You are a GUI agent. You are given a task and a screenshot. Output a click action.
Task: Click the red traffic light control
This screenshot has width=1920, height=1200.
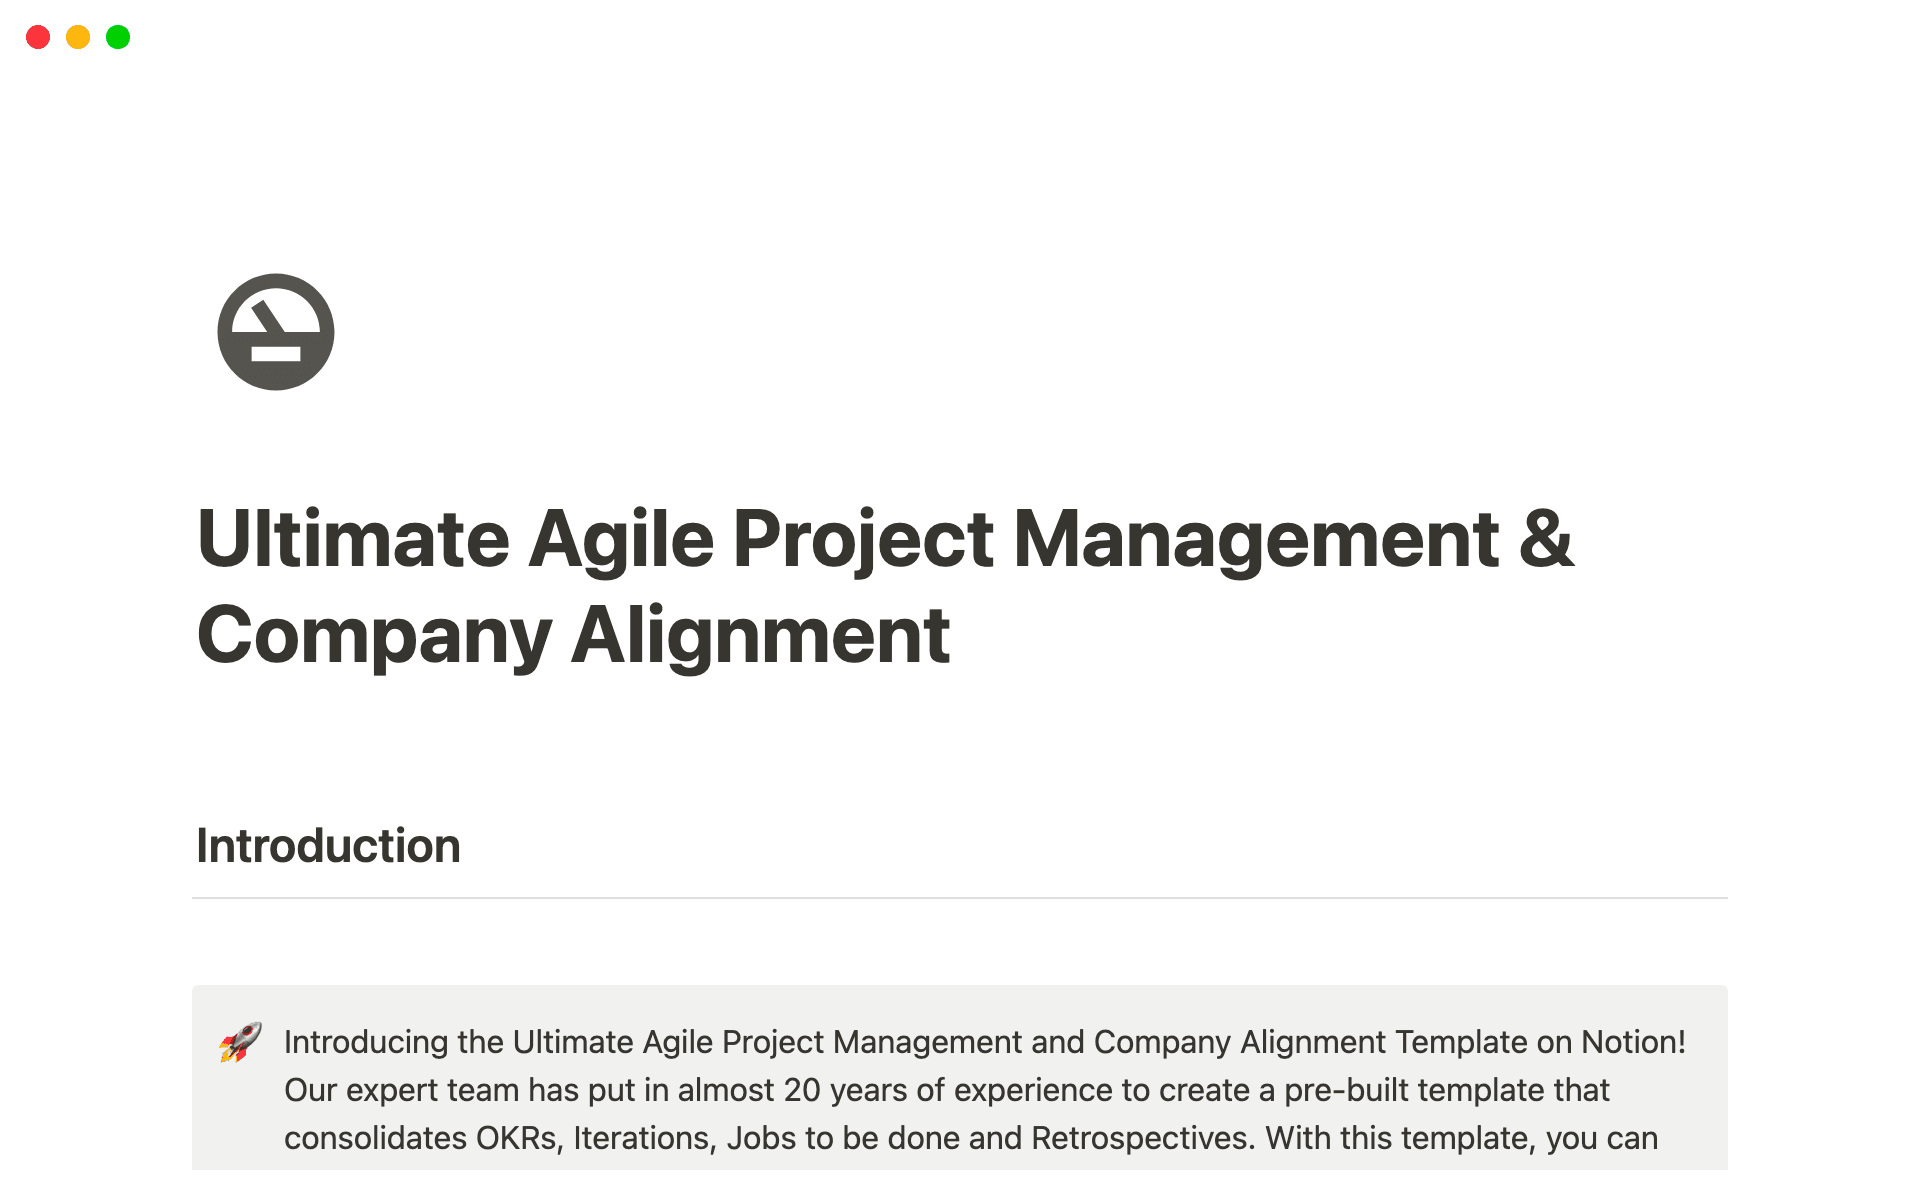pos(38,37)
